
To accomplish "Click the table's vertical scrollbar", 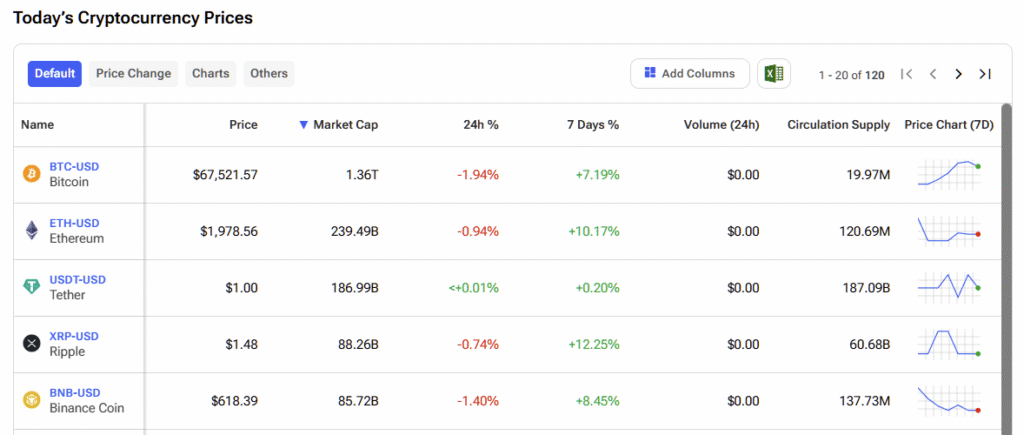I will [1006, 269].
